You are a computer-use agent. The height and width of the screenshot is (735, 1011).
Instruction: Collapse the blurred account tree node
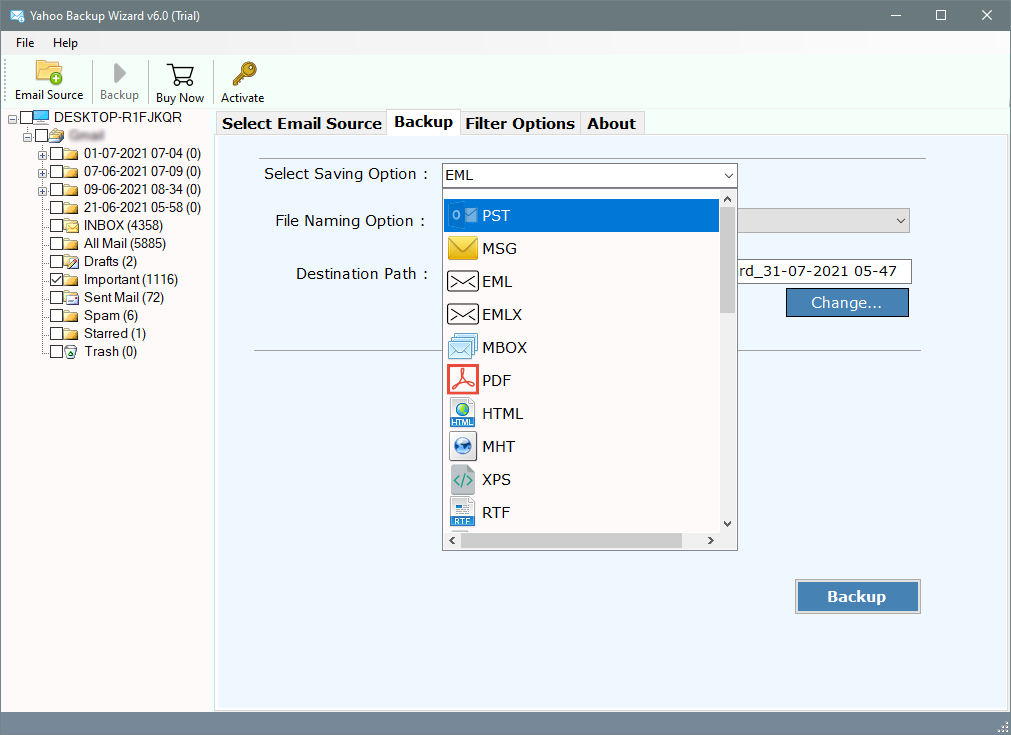tap(27, 137)
